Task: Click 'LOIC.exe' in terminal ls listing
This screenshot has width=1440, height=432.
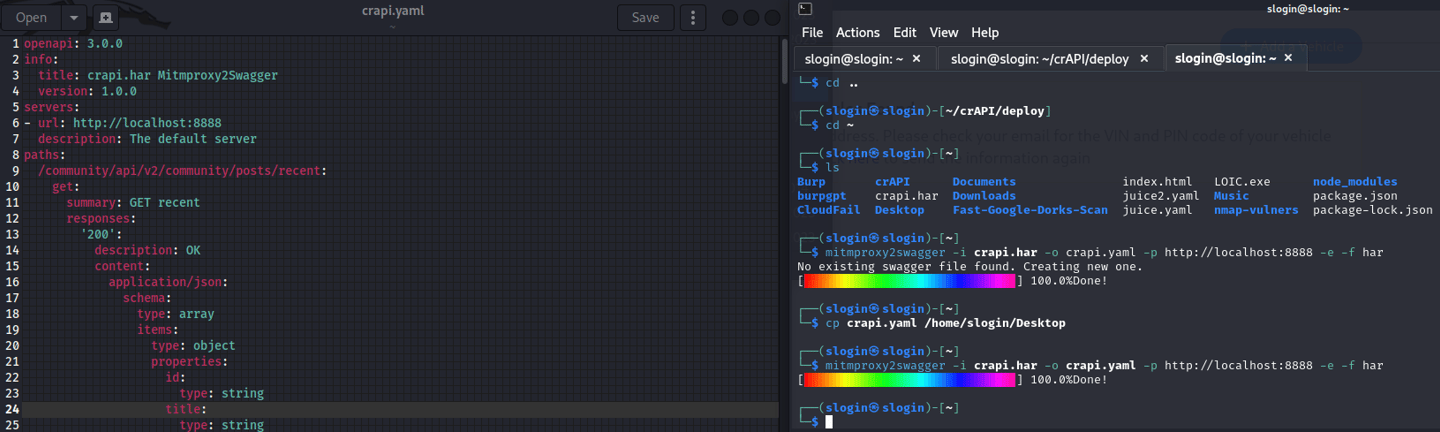Action: (1242, 182)
